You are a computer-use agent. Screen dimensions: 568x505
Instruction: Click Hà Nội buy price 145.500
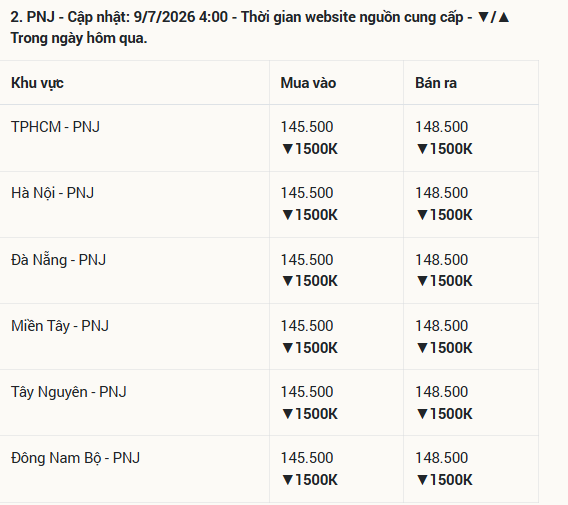307,193
